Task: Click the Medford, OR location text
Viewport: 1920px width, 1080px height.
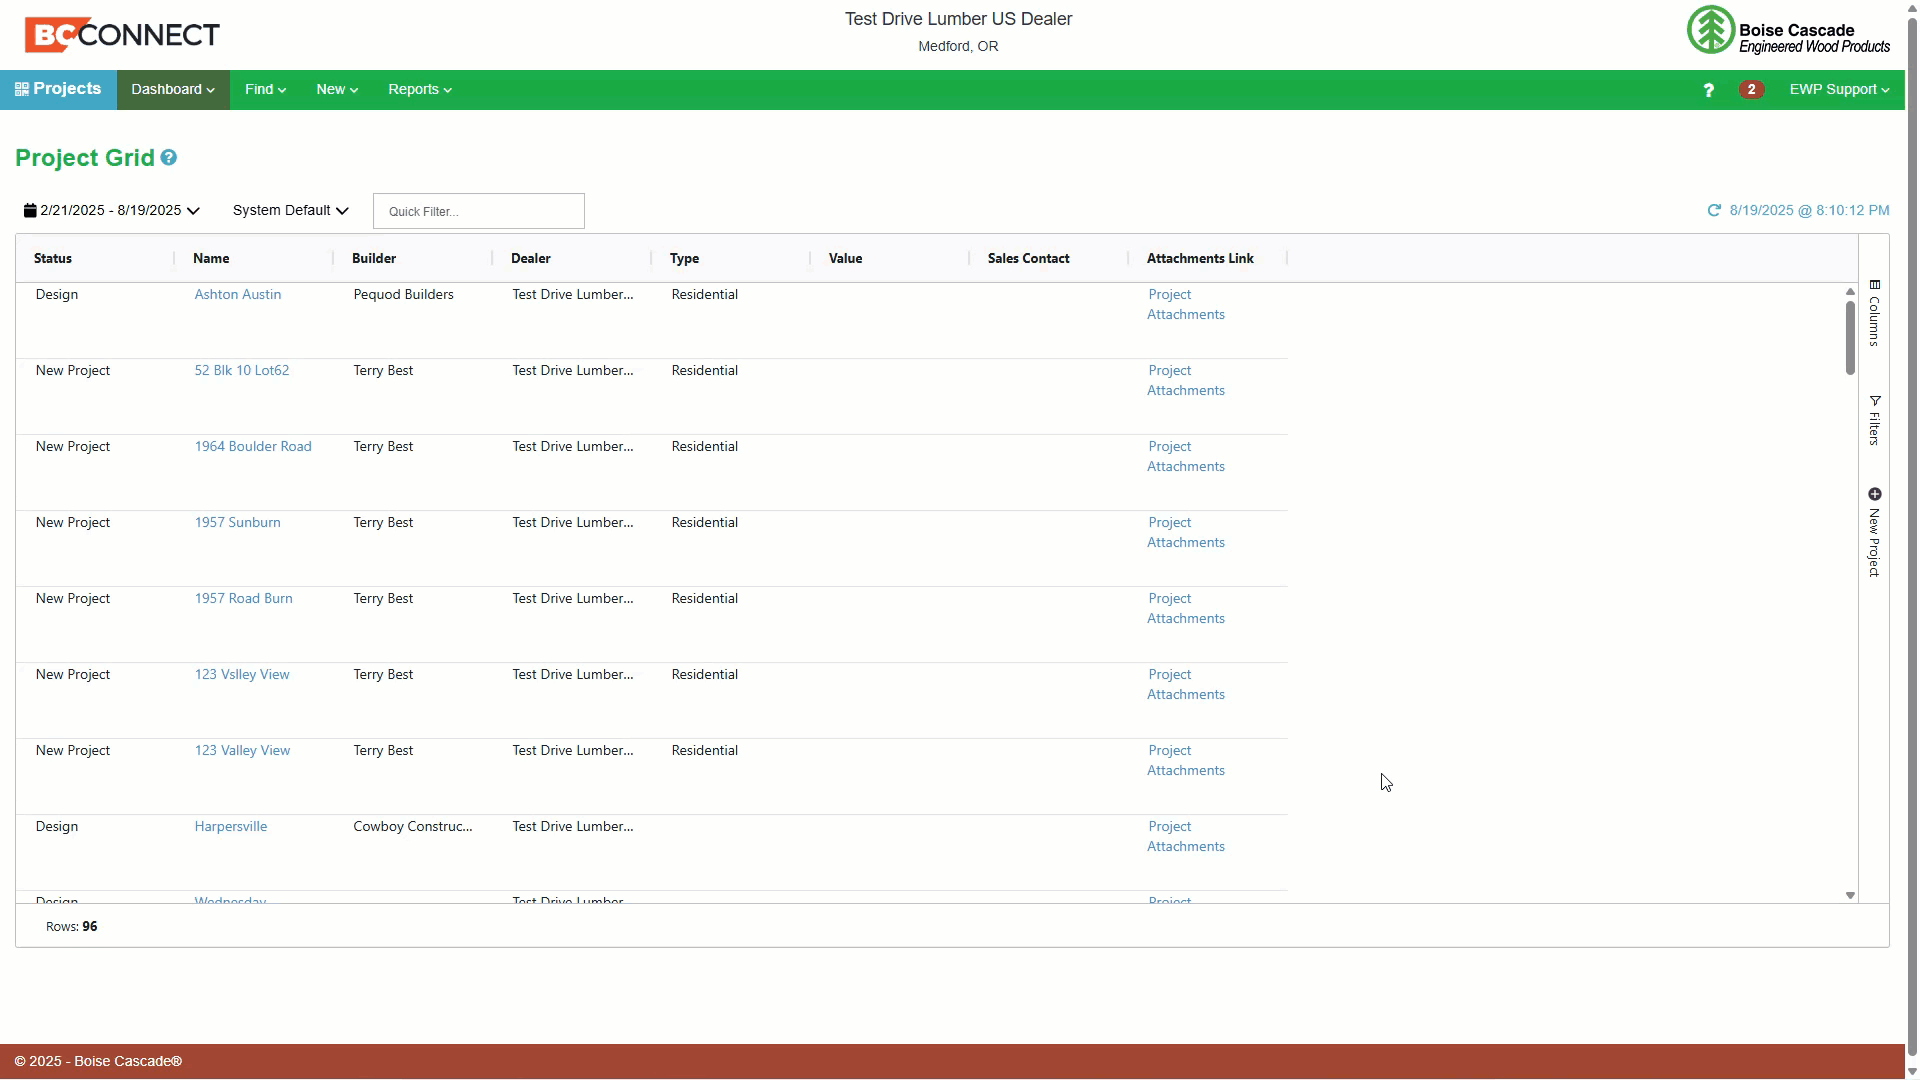Action: pyautogui.click(x=958, y=47)
